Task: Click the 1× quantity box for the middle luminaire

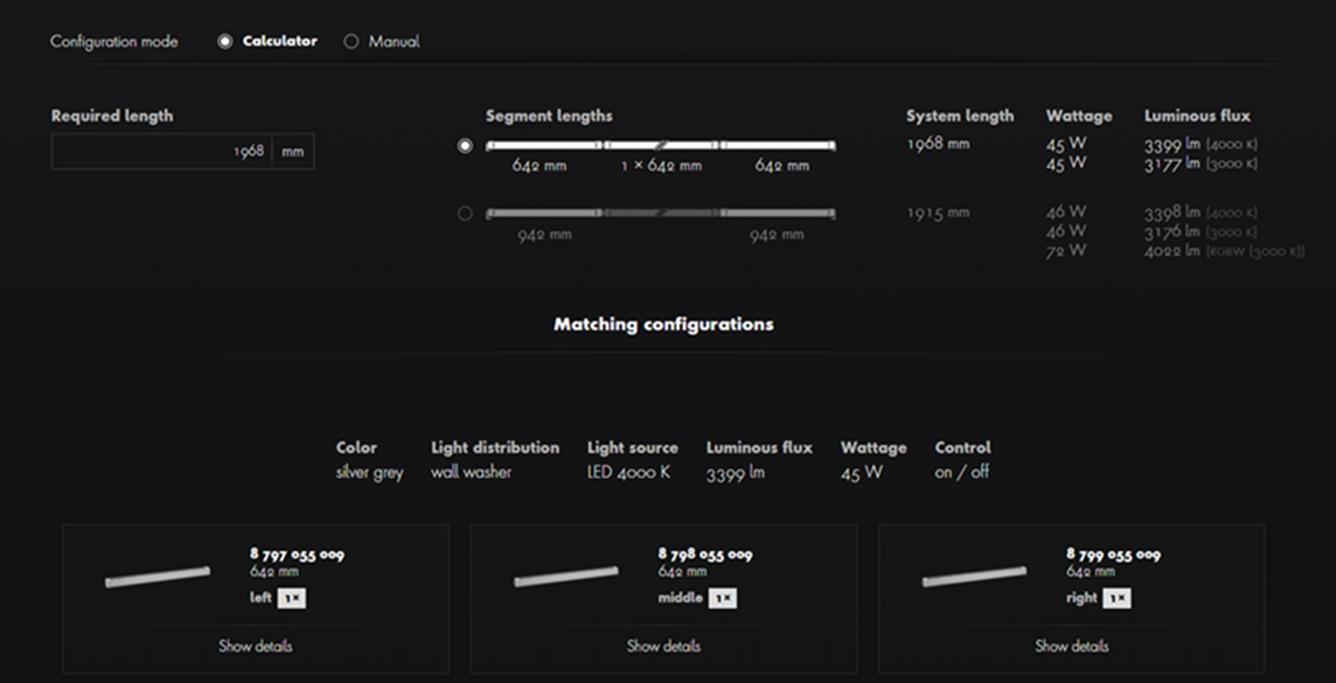Action: point(724,597)
